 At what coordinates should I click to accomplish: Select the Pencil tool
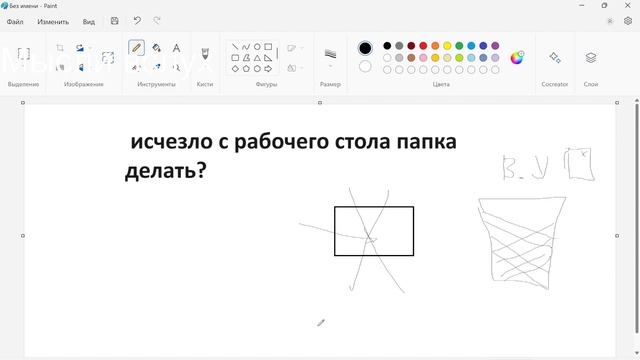point(136,48)
